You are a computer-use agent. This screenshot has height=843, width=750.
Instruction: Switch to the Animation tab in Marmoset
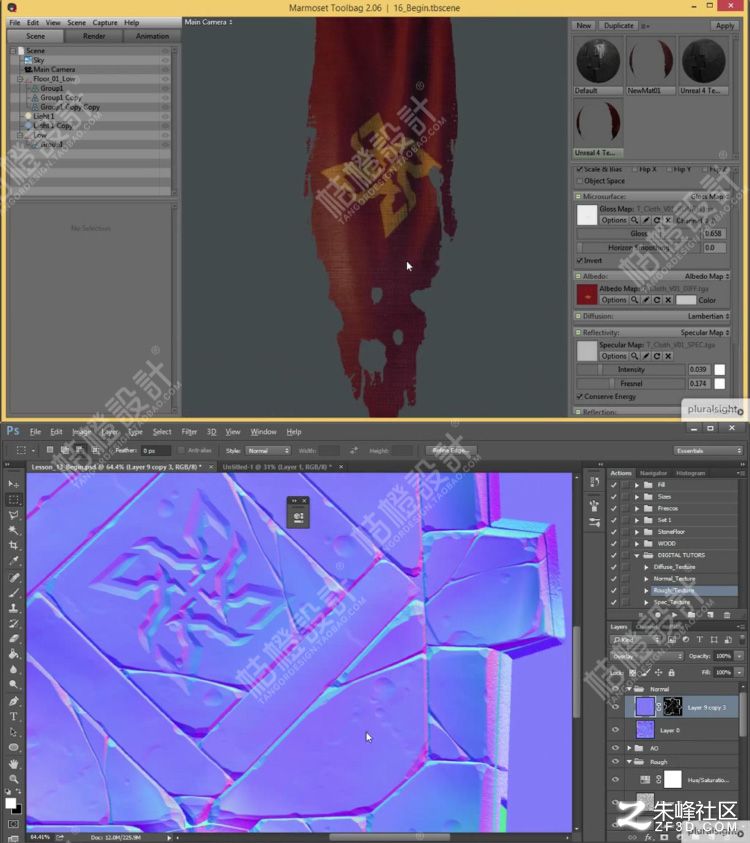point(152,36)
